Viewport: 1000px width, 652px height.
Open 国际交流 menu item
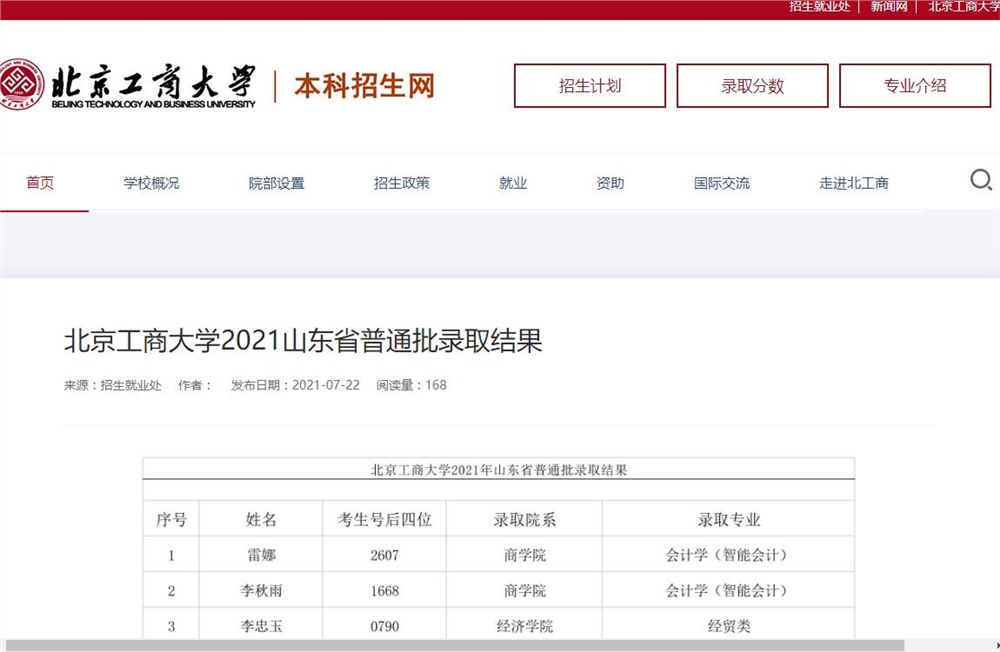721,183
